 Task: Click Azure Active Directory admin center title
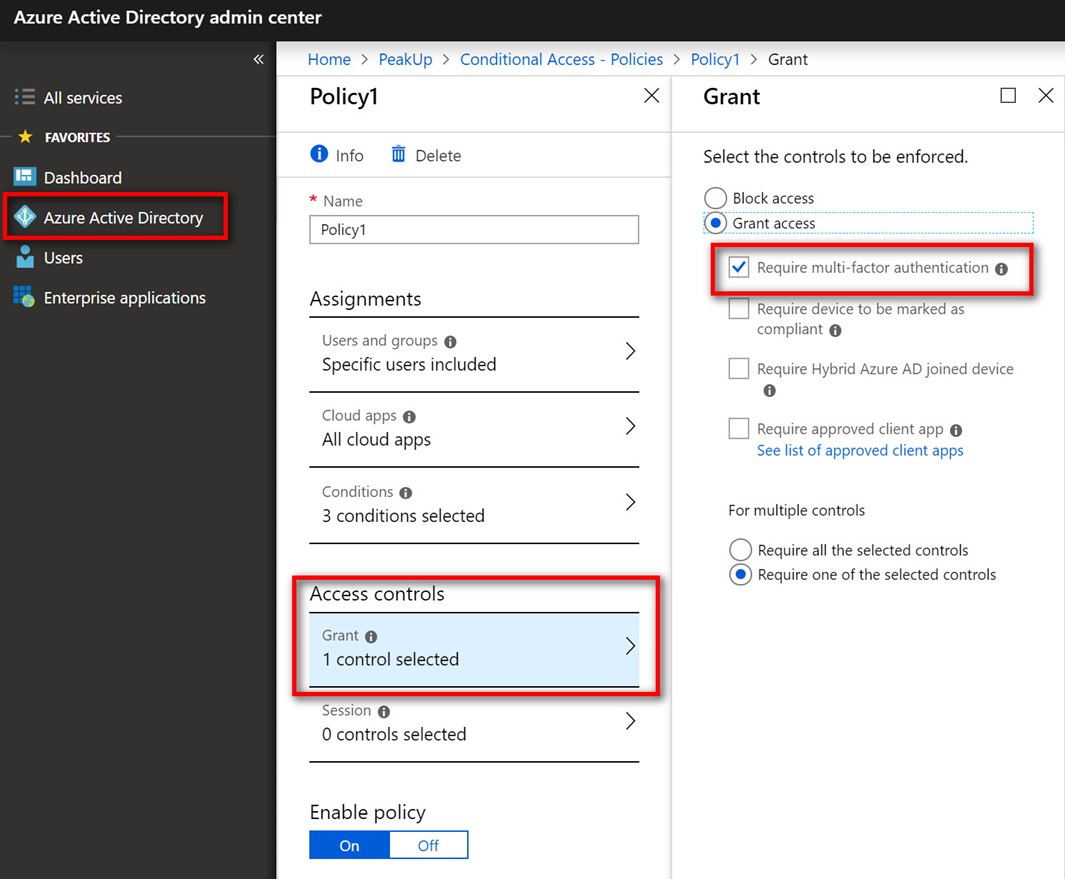(168, 18)
